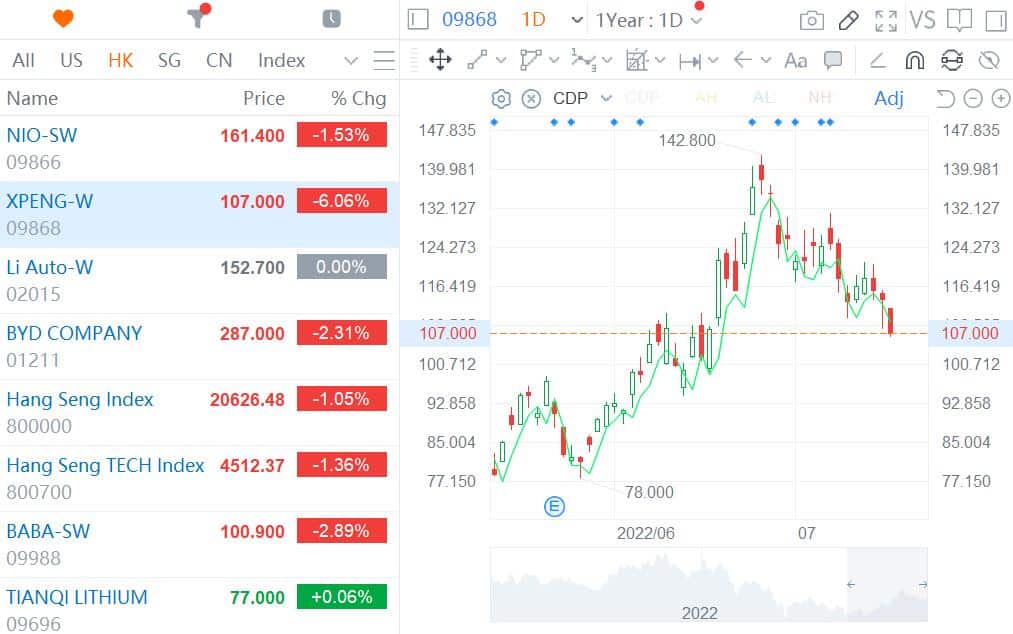
Task: Sort watchlist by % Chg column
Action: (359, 98)
